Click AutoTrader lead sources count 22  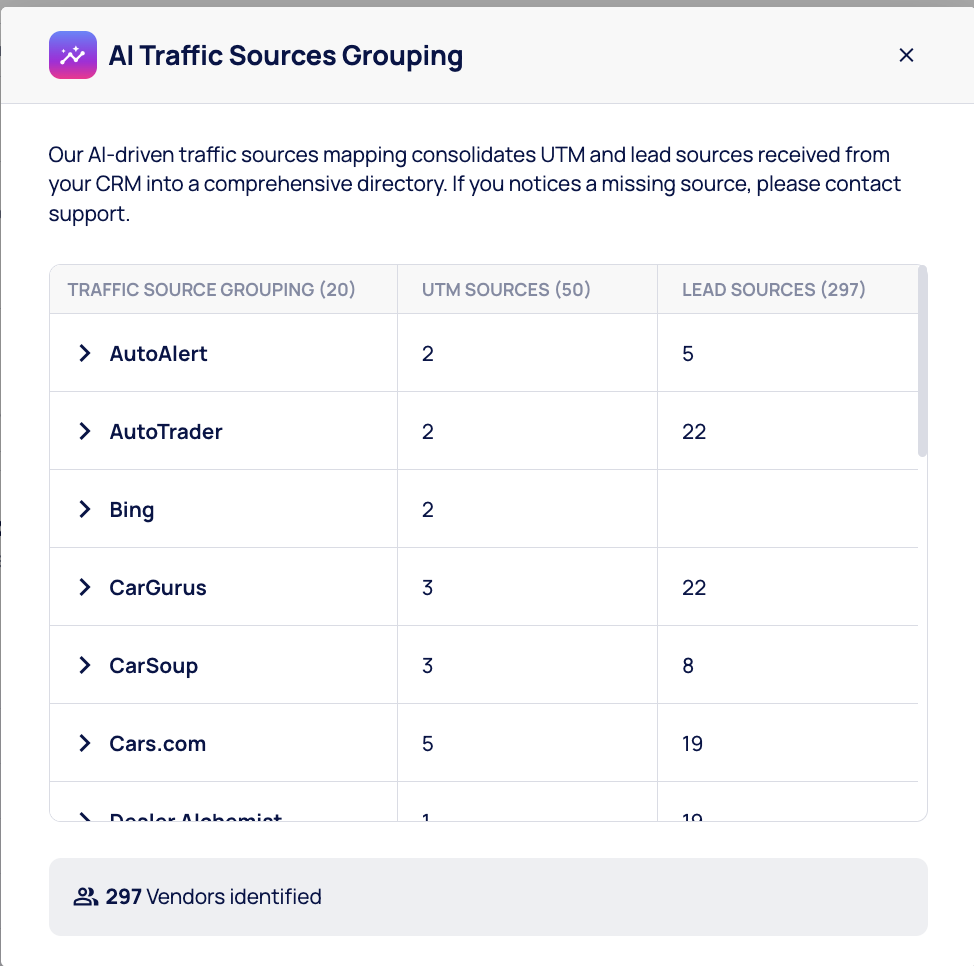pos(694,432)
